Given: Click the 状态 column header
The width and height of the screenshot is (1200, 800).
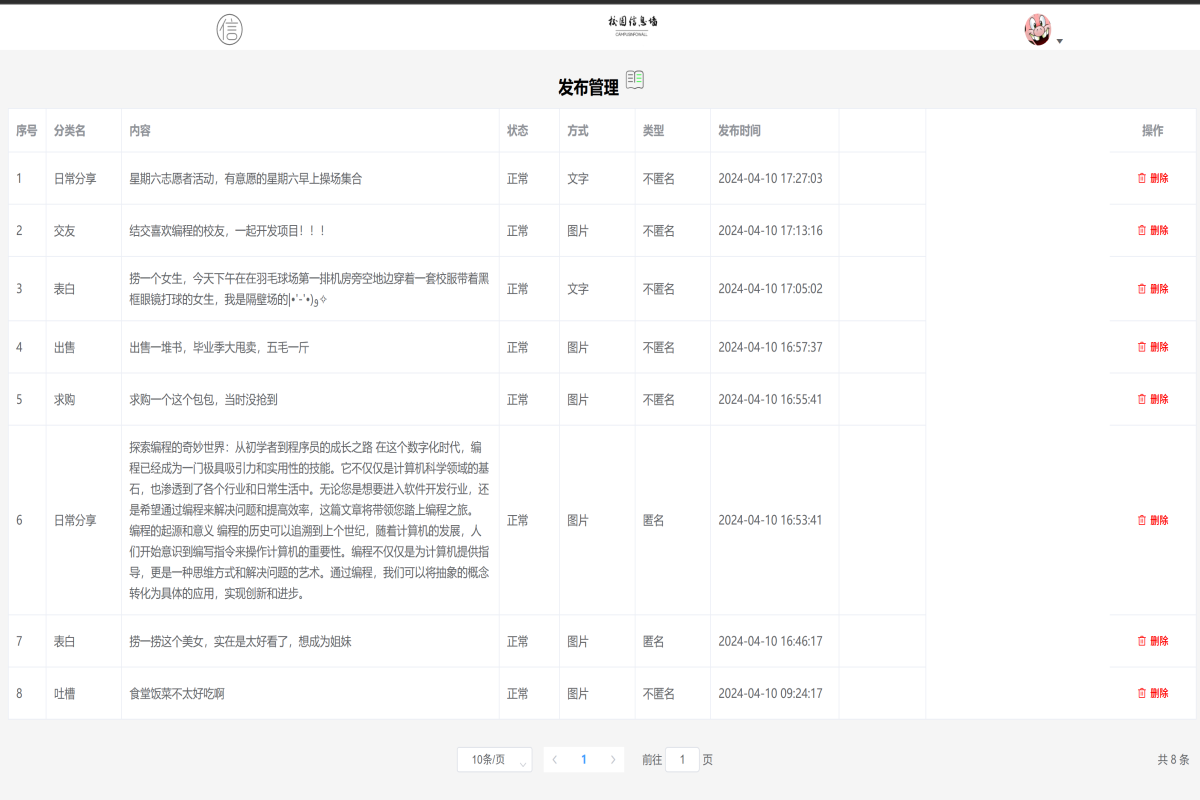Looking at the screenshot, I should coord(518,131).
